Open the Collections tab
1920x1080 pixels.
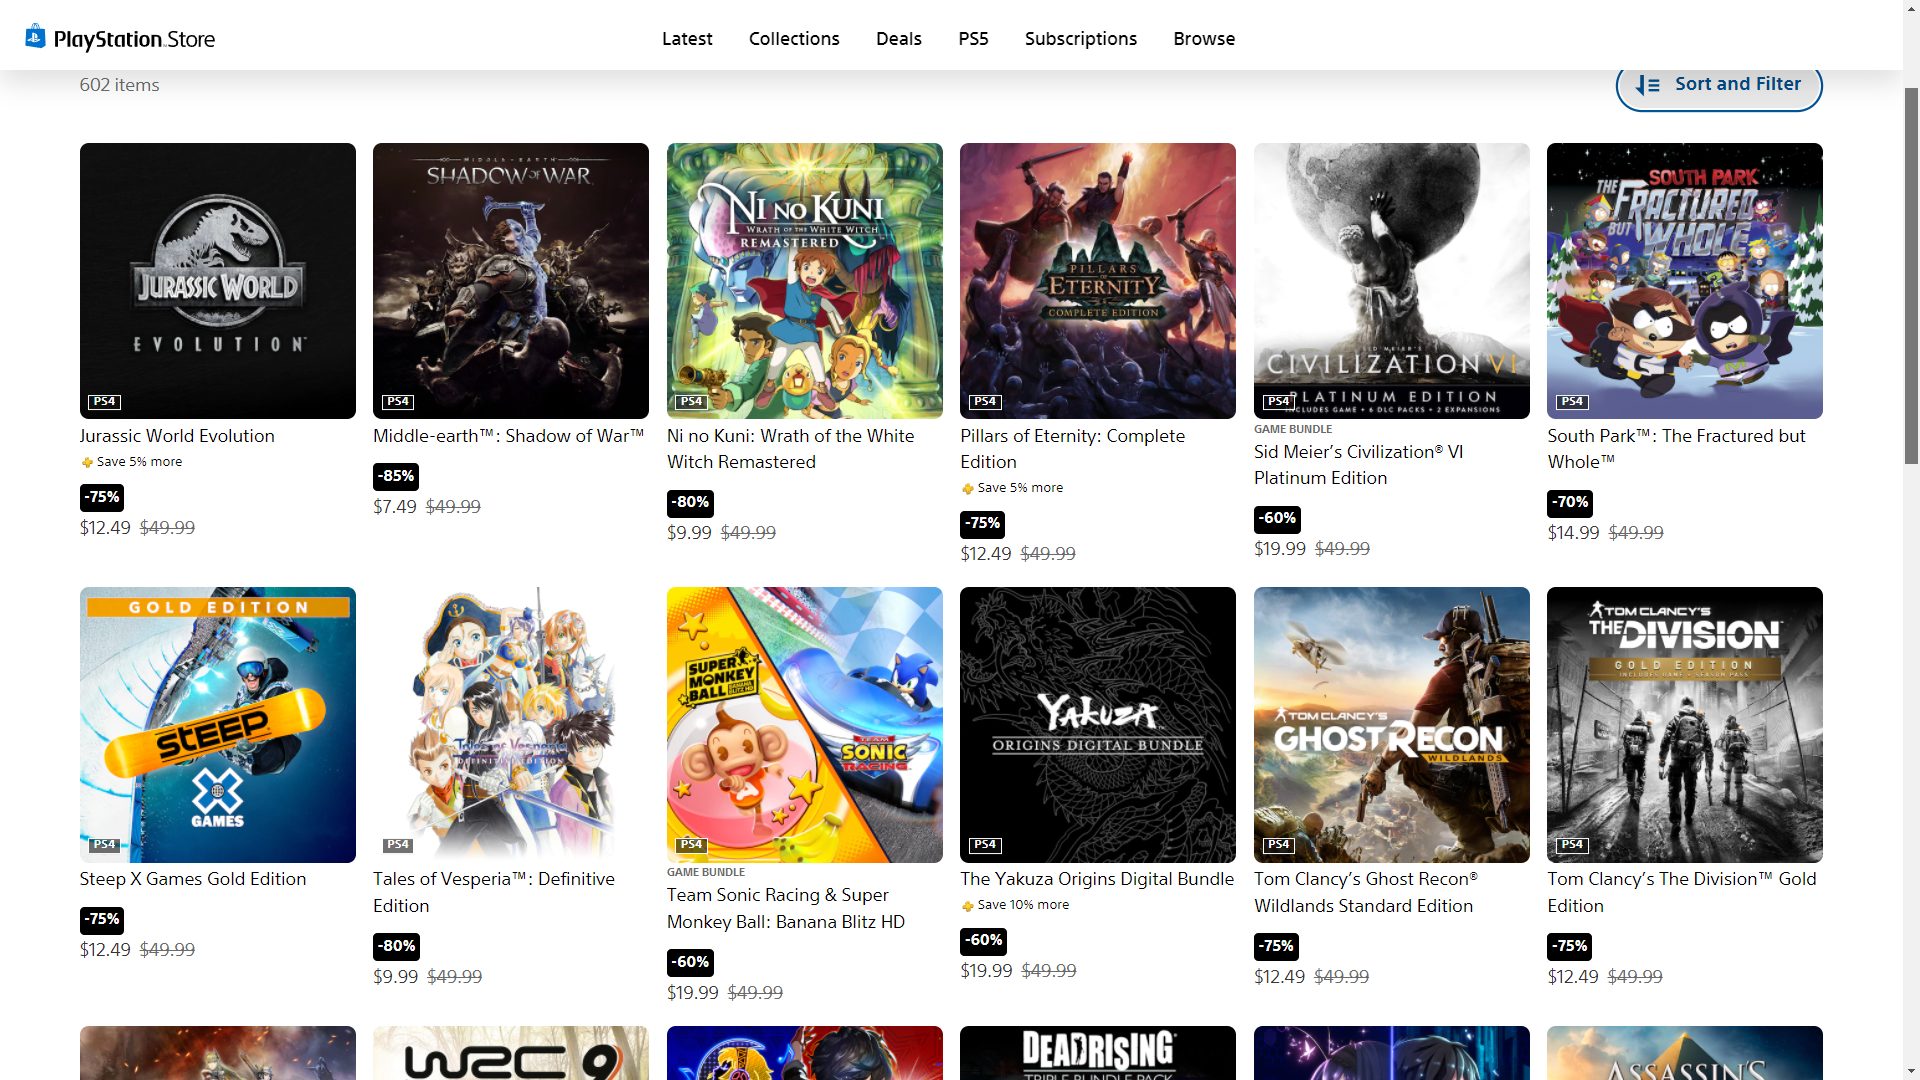(x=794, y=39)
